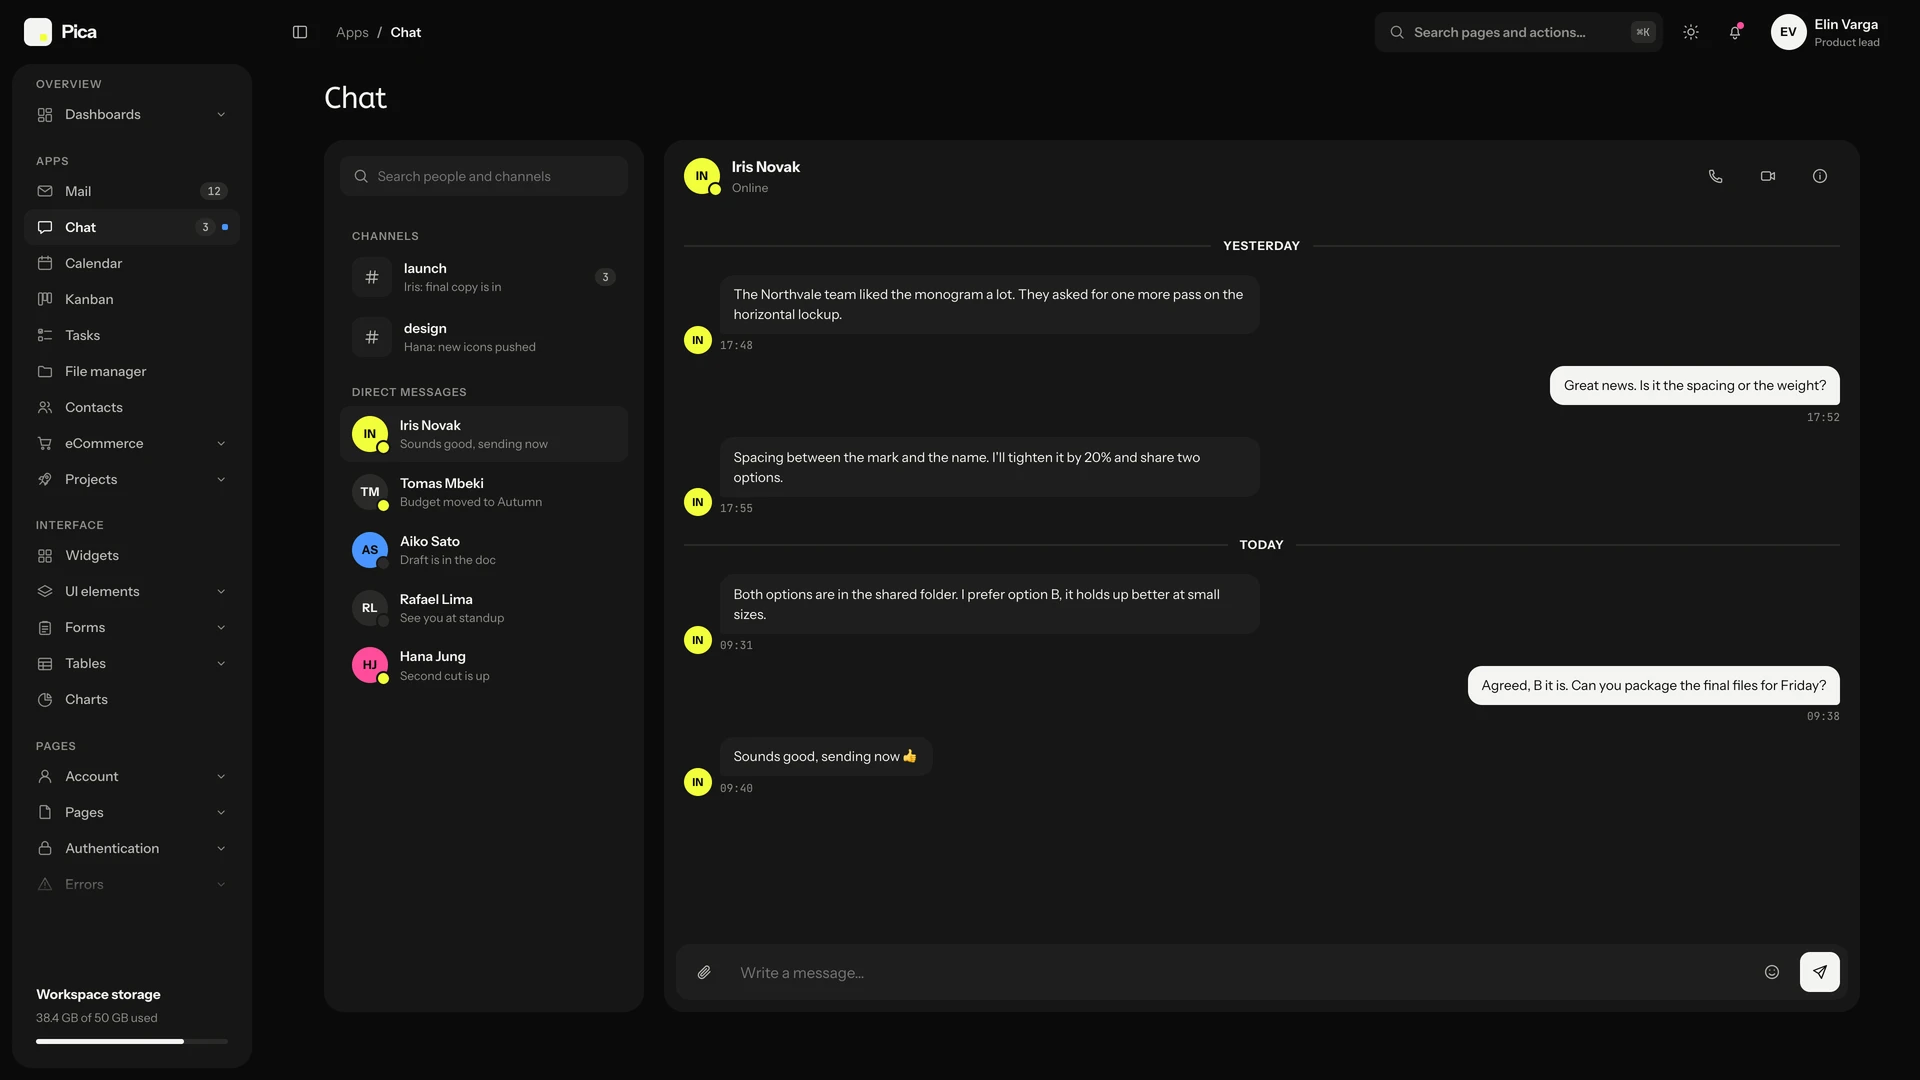Click the Hana Jung HJ avatar
The height and width of the screenshot is (1080, 1920).
tap(370, 665)
